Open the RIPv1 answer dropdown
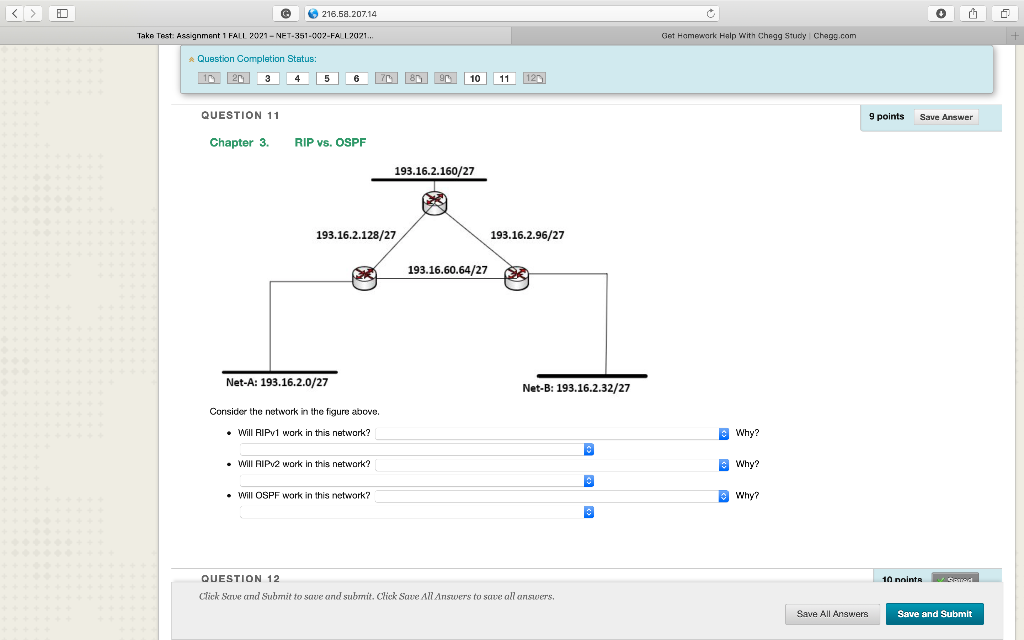Viewport: 1024px width, 640px height. (722, 432)
